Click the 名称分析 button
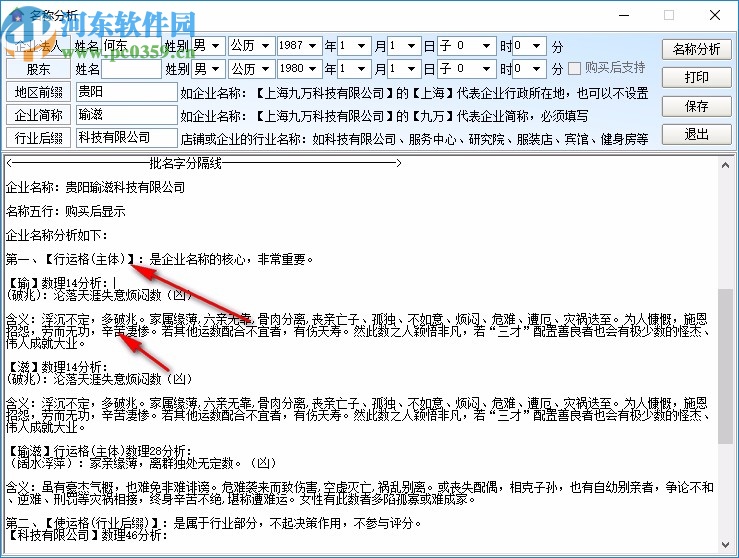This screenshot has height=558, width=739. [x=696, y=49]
